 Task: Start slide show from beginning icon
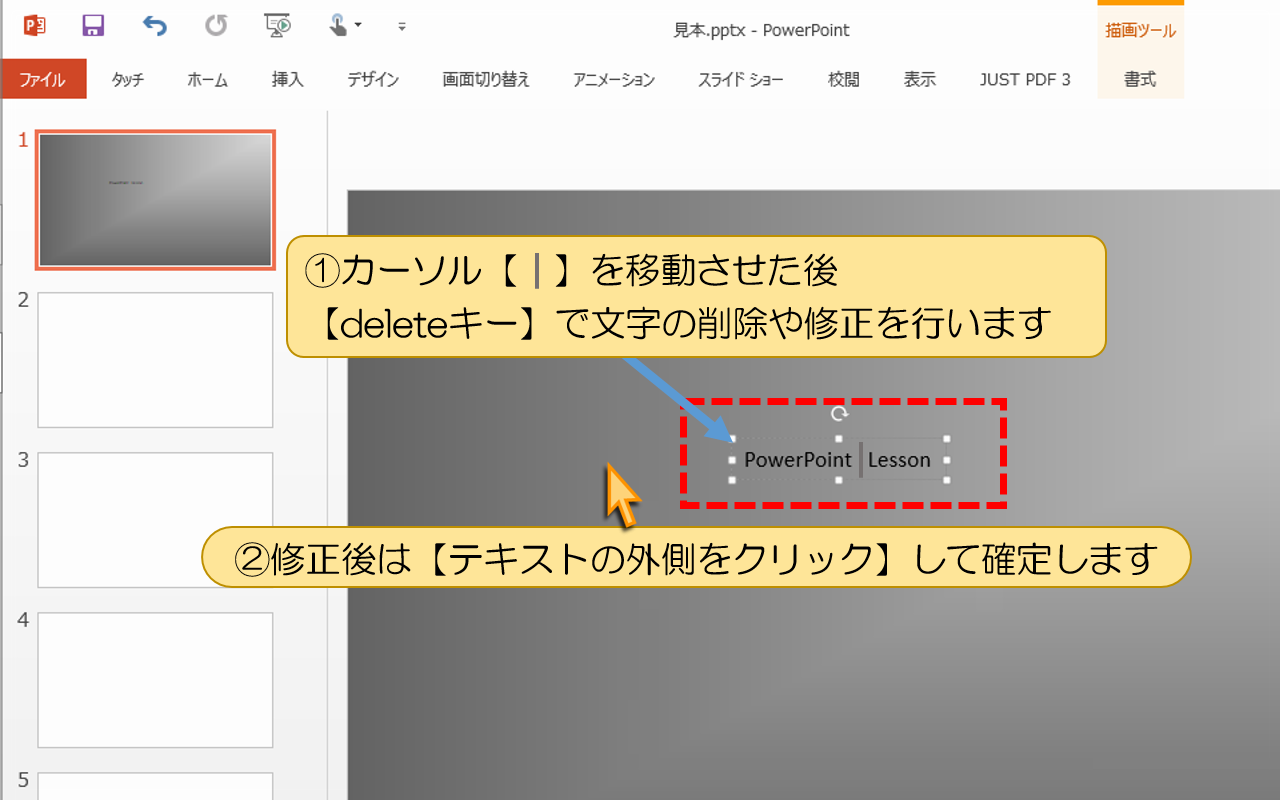277,25
